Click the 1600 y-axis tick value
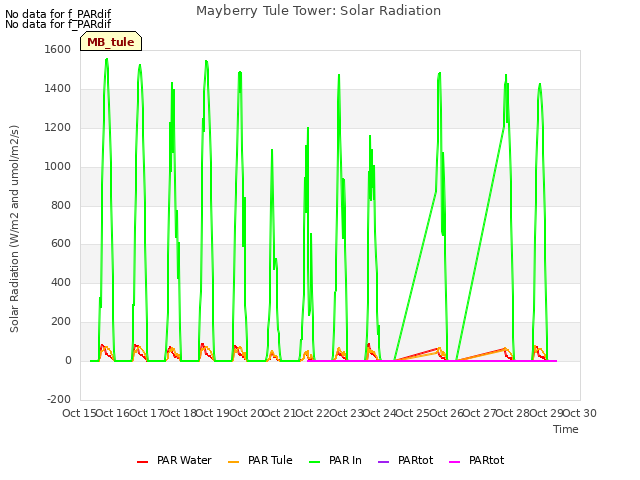 pyautogui.click(x=58, y=49)
